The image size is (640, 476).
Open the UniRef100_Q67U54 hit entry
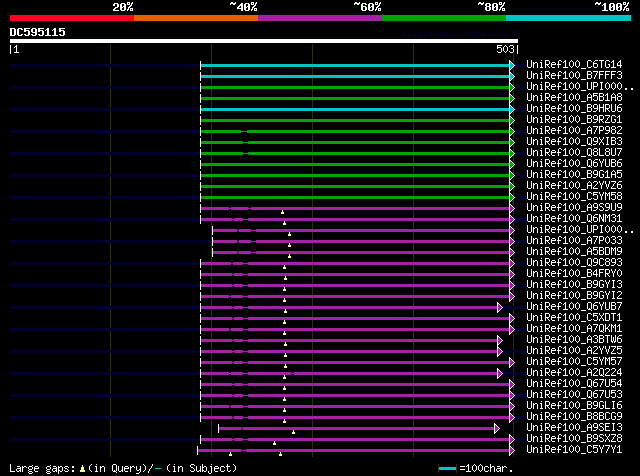coord(560,384)
